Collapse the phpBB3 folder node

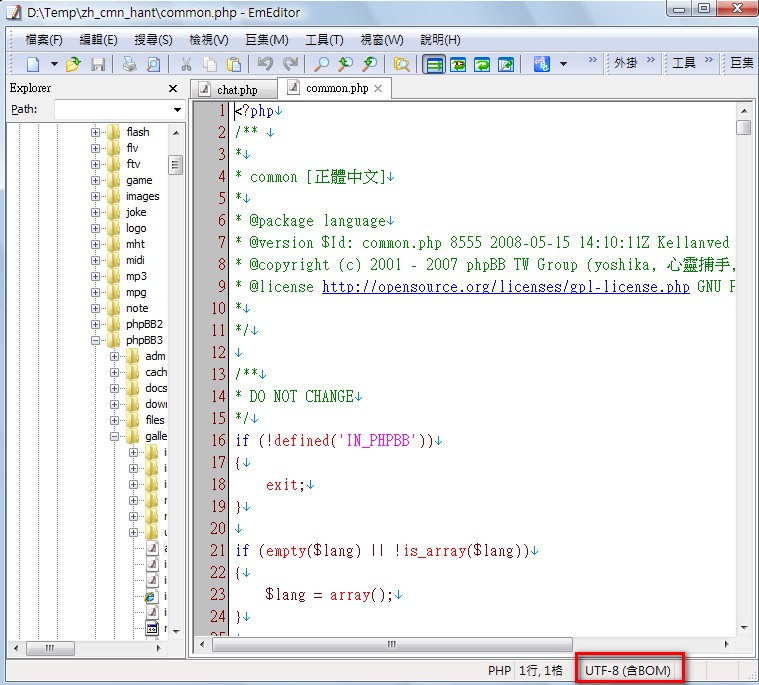(x=95, y=340)
